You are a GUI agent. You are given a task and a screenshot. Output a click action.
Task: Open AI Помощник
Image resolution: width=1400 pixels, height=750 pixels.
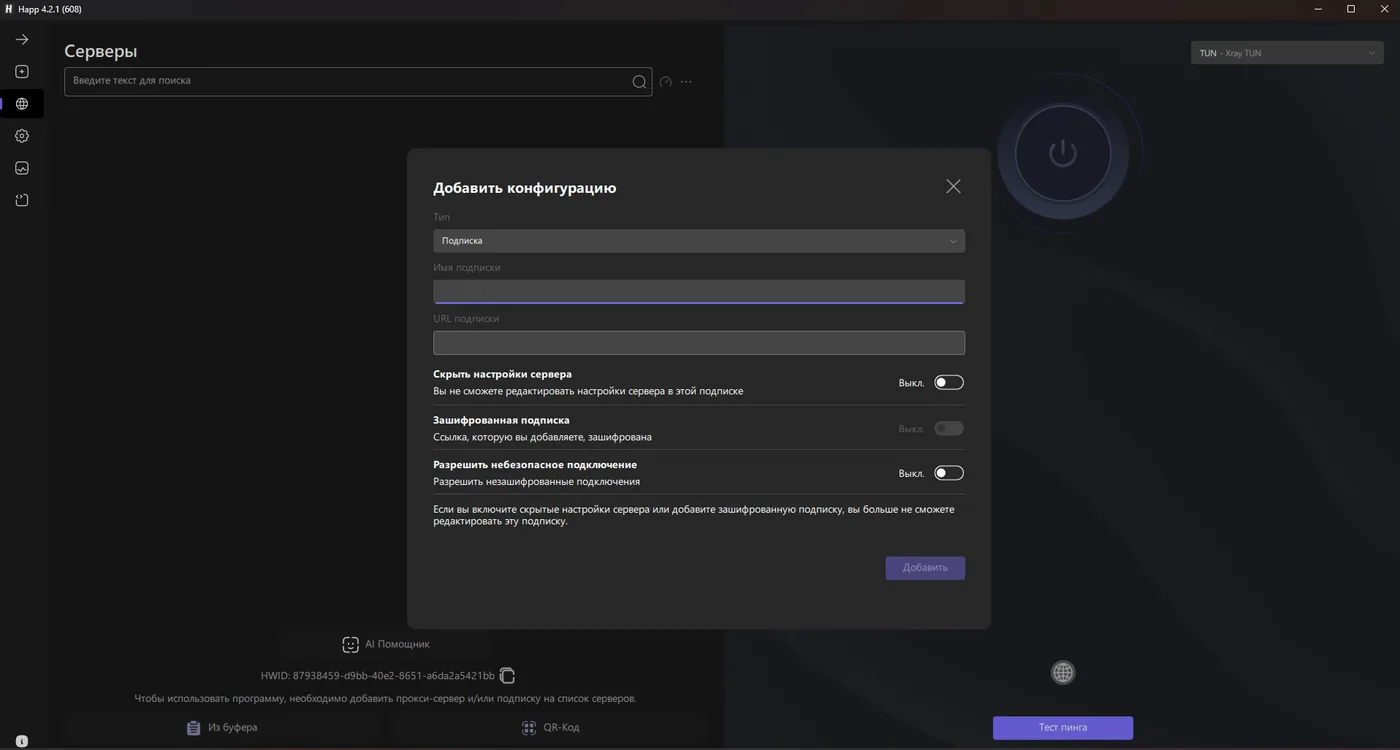click(x=386, y=645)
